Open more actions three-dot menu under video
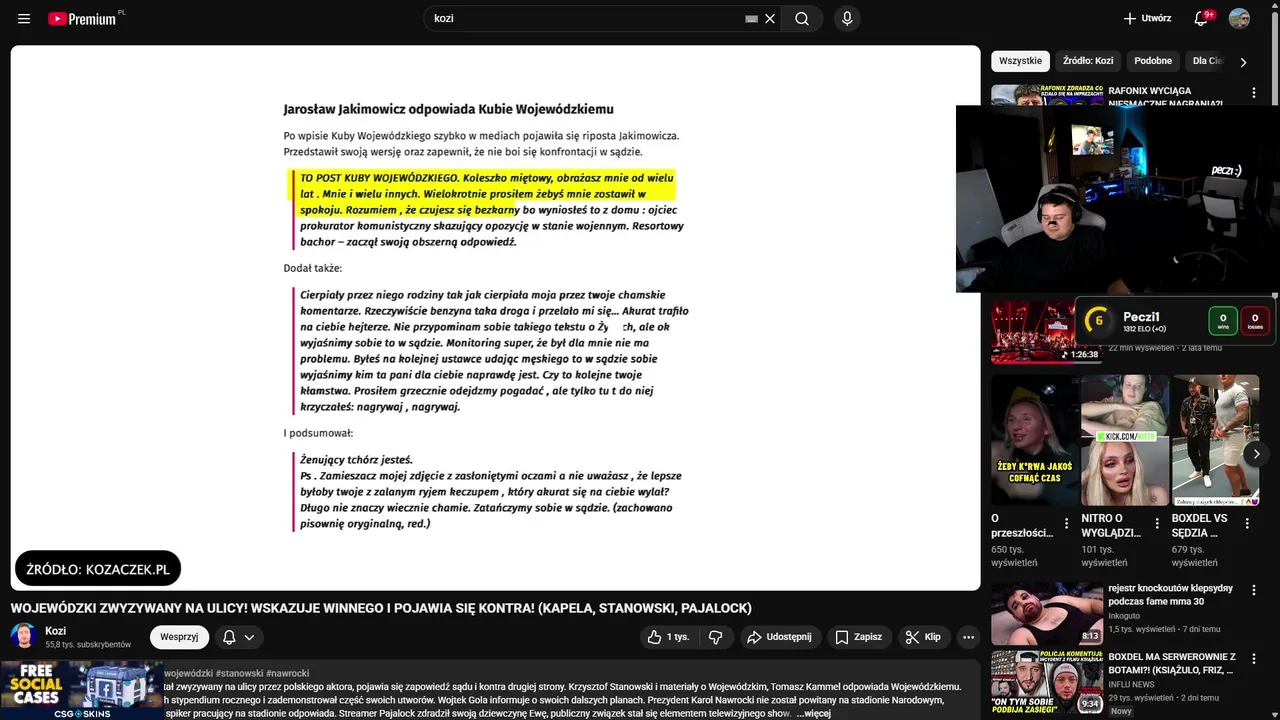The height and width of the screenshot is (720, 1280). tap(968, 637)
